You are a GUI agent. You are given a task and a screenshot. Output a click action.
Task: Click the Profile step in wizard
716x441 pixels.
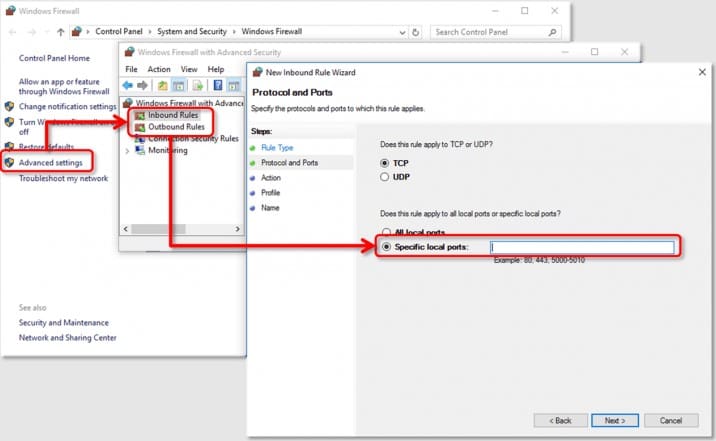click(x=270, y=193)
